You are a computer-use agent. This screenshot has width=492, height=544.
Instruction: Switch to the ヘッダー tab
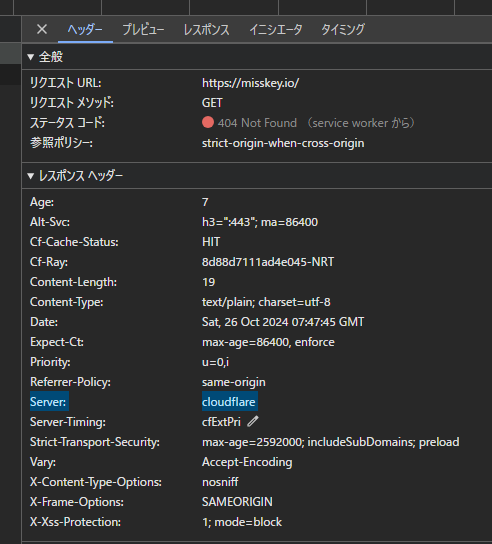[x=85, y=29]
